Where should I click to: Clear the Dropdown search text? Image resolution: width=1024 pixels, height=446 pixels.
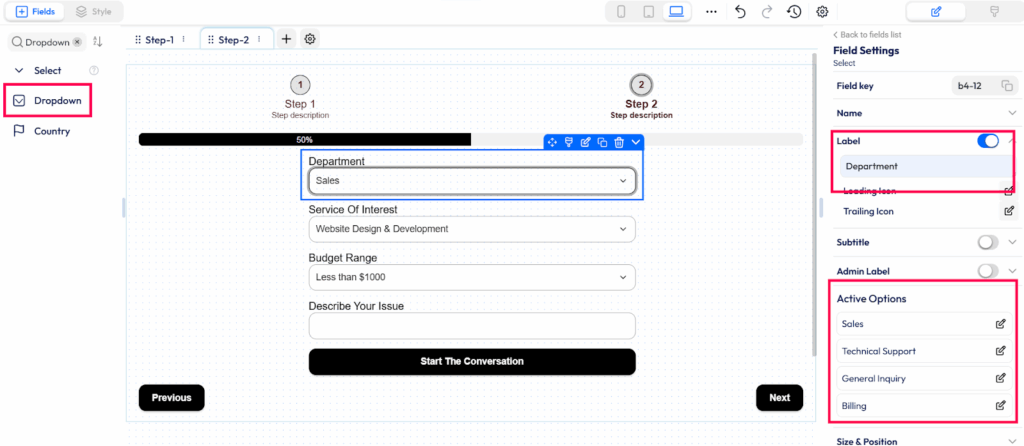77,42
